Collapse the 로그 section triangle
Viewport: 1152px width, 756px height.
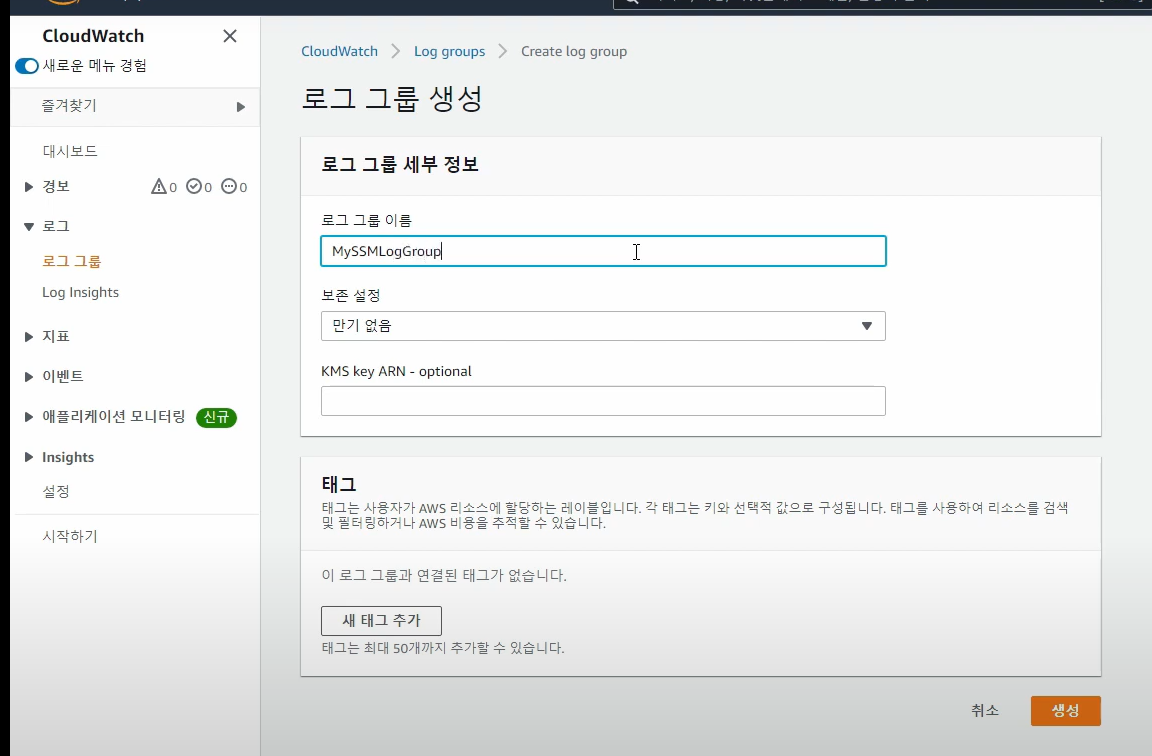[29, 226]
